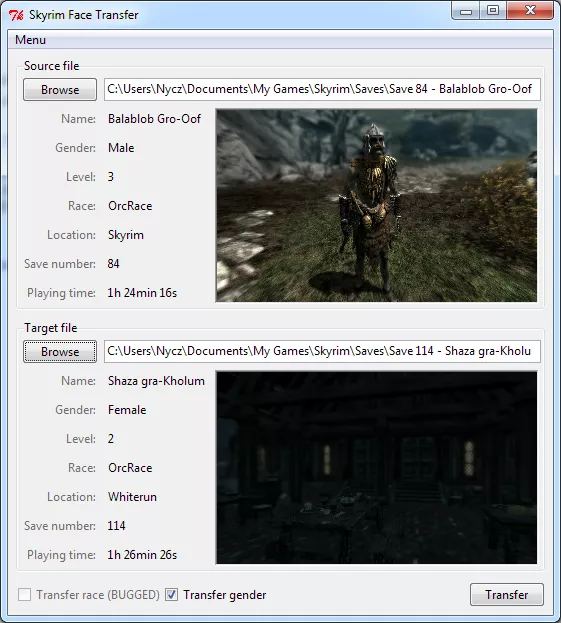Click the target file path field
This screenshot has height=623, width=561.
[322, 351]
